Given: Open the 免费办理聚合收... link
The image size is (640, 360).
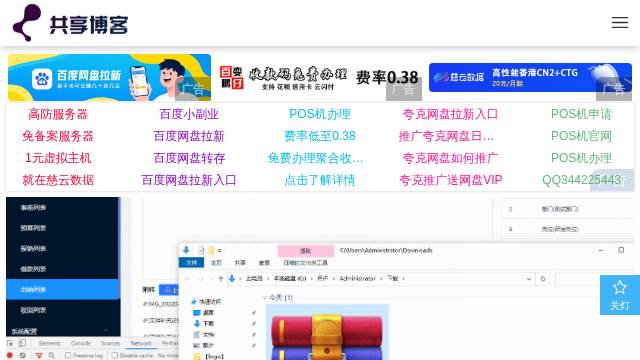Looking at the screenshot, I should 315,158.
